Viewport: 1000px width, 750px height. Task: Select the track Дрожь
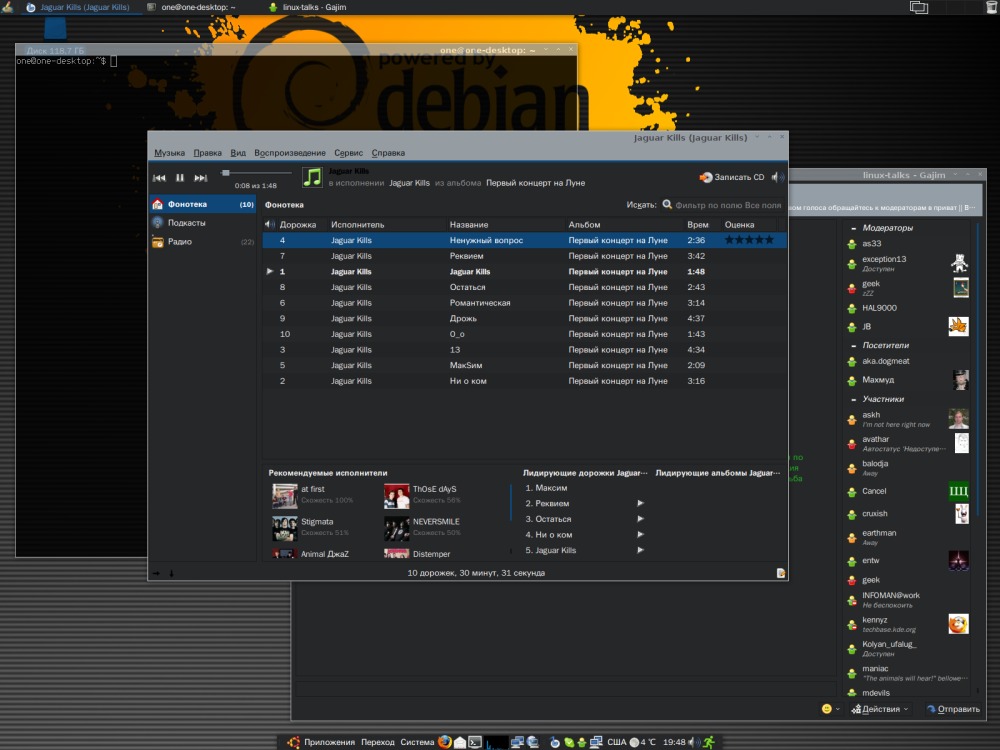(524, 318)
